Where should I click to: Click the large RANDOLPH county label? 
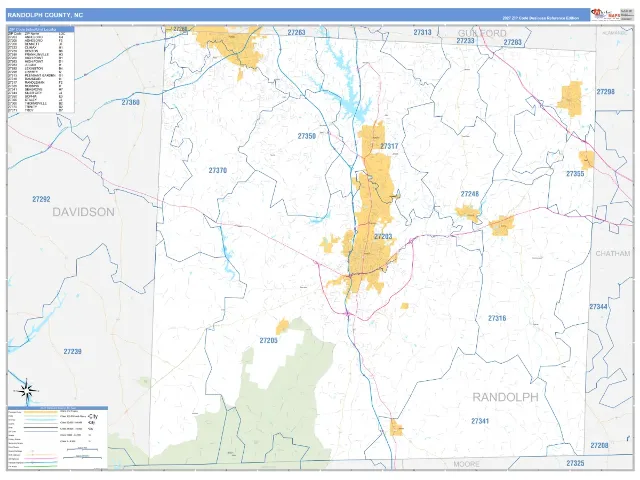505,397
